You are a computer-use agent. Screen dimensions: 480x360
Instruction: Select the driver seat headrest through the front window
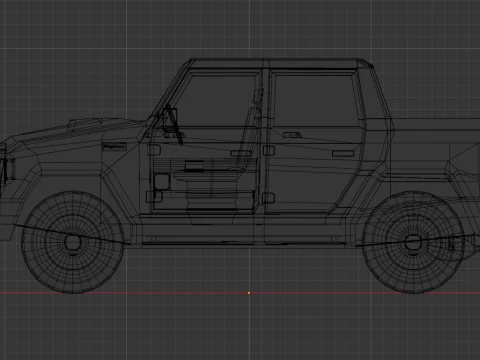click(259, 95)
